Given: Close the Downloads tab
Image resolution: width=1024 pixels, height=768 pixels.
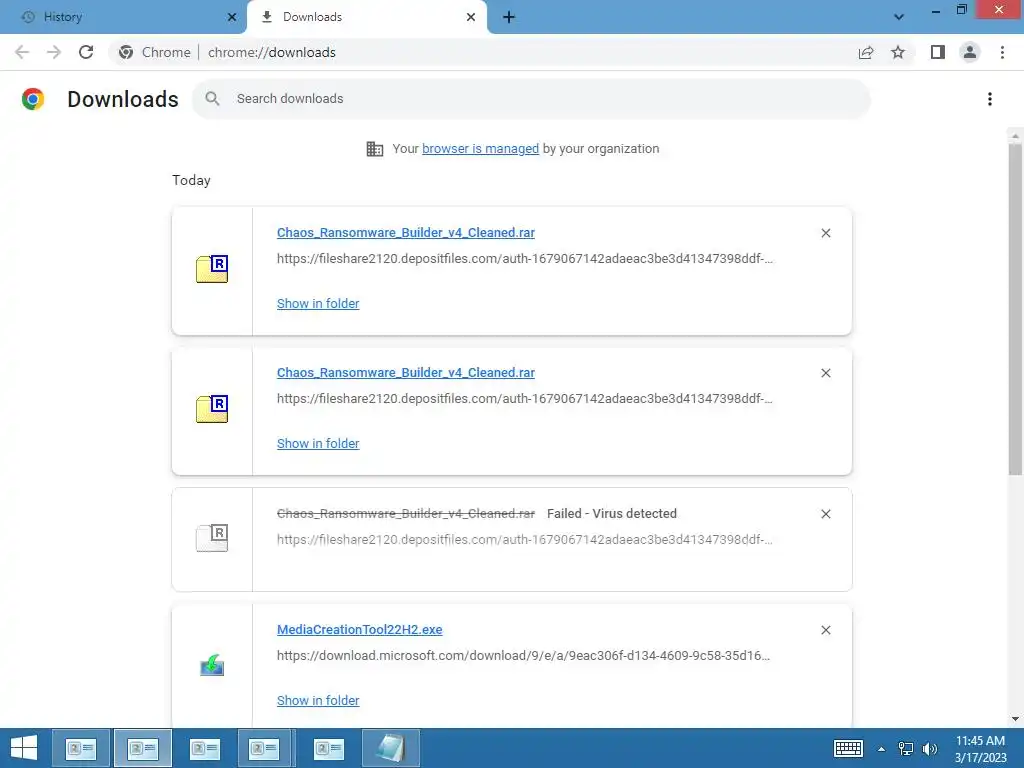Looking at the screenshot, I should point(471,17).
